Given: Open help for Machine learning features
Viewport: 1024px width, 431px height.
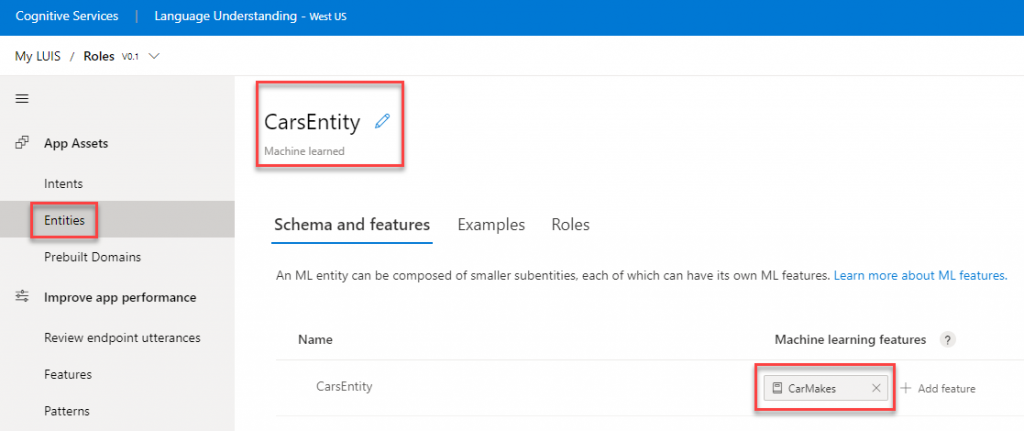Looking at the screenshot, I should [x=947, y=340].
